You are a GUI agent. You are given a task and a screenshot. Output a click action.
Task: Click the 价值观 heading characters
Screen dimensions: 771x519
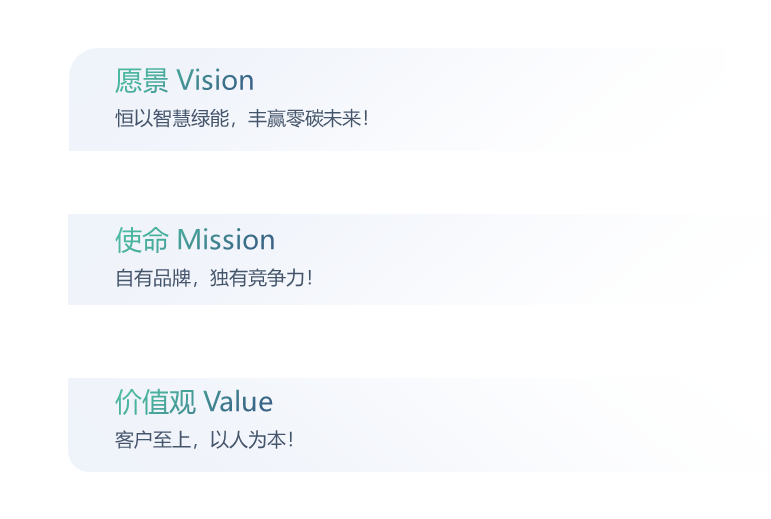click(155, 402)
